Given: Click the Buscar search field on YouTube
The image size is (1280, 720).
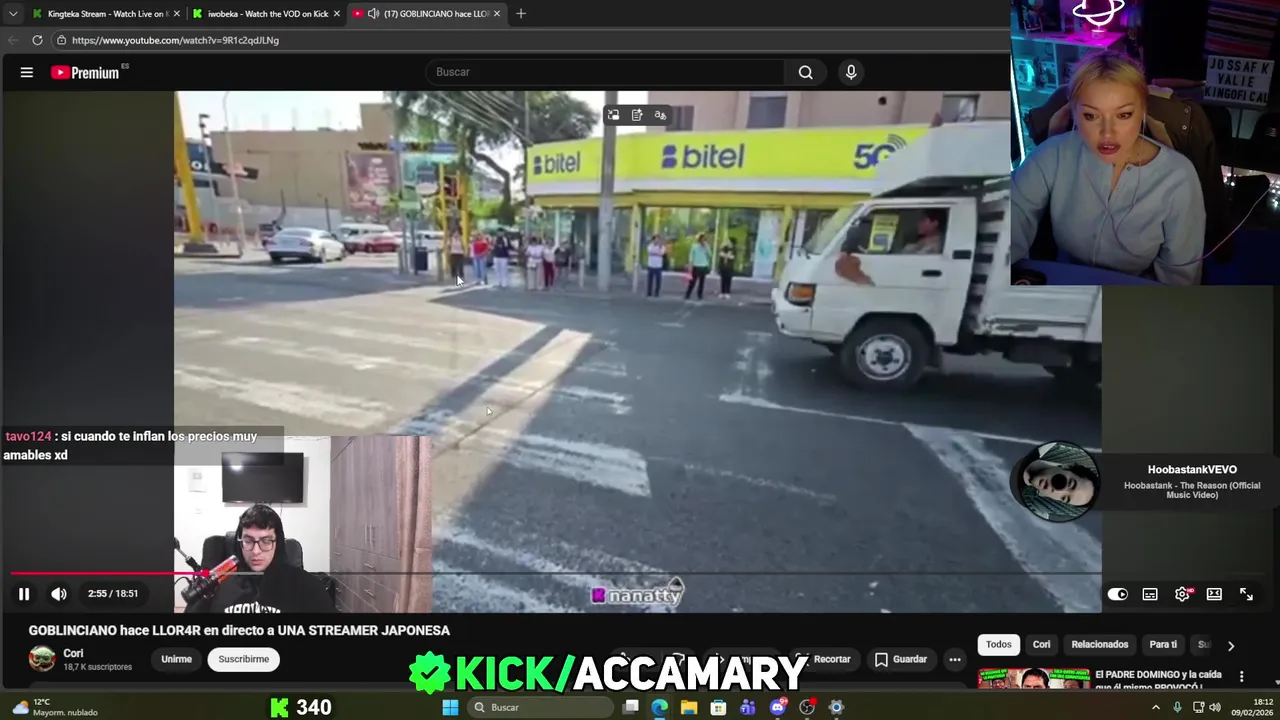Looking at the screenshot, I should 605,72.
